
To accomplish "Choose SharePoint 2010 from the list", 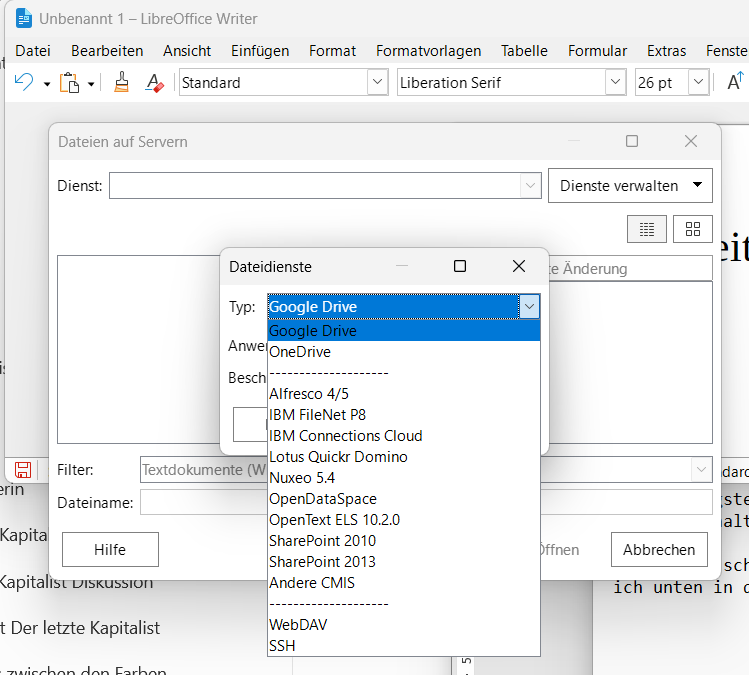I will pyautogui.click(x=404, y=541).
